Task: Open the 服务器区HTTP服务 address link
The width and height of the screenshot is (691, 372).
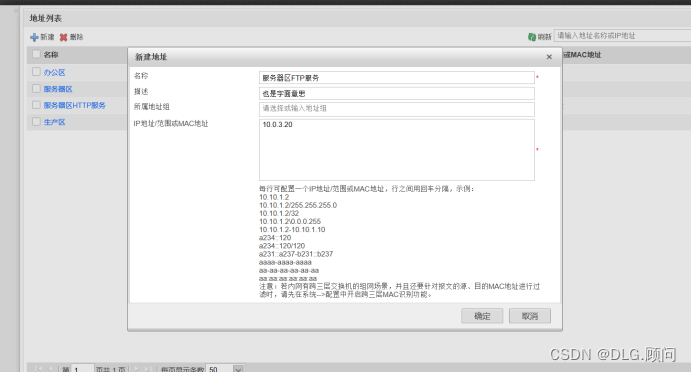Action: pos(74,105)
